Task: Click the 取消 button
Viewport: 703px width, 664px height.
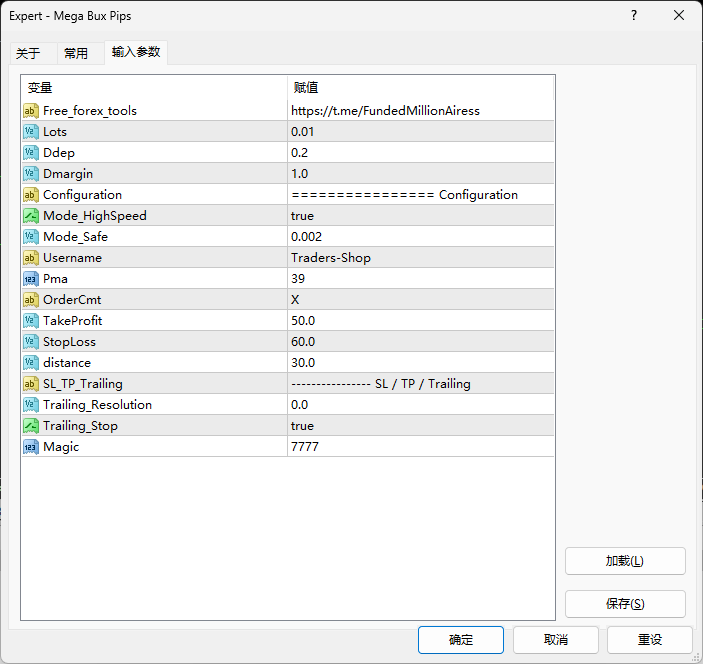Action: [556, 640]
